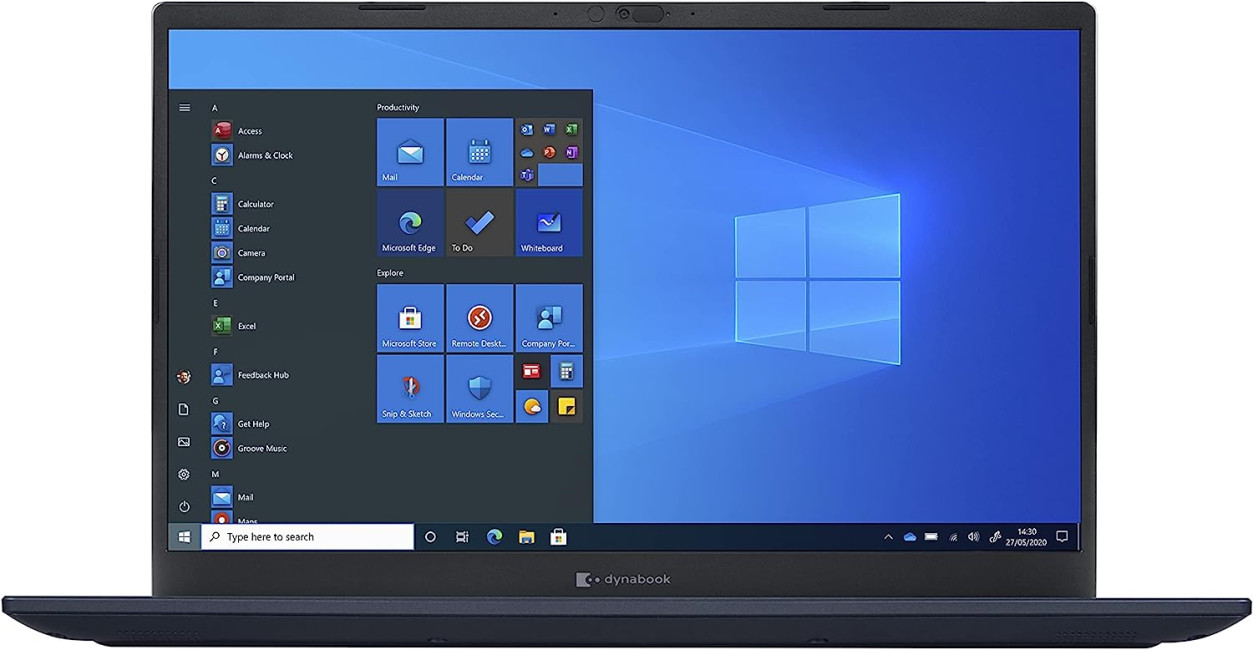
Task: Launch Excel from the app list
Action: click(234, 326)
